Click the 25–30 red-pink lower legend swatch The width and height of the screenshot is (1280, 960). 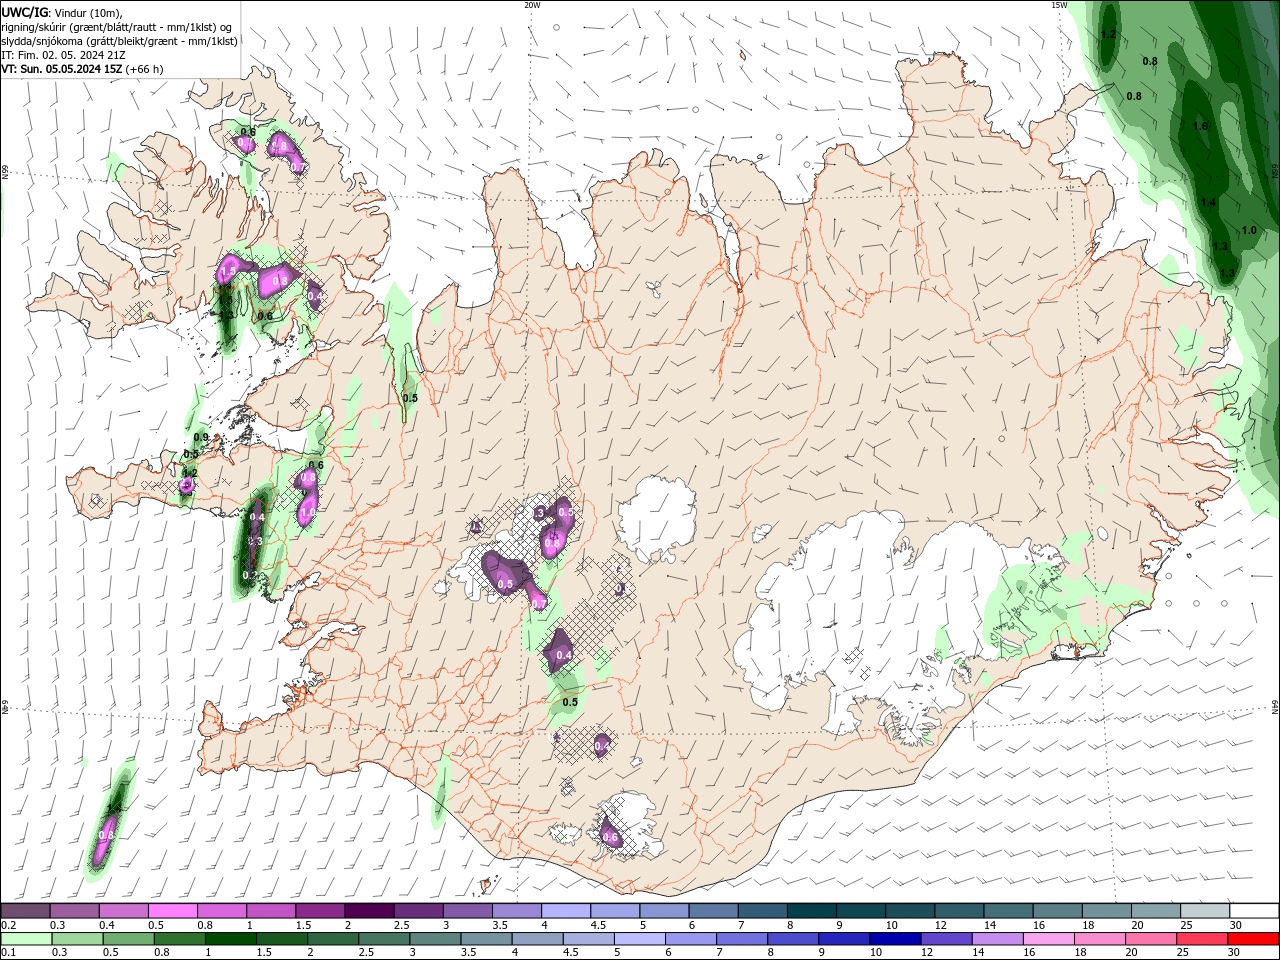(x=1202, y=939)
